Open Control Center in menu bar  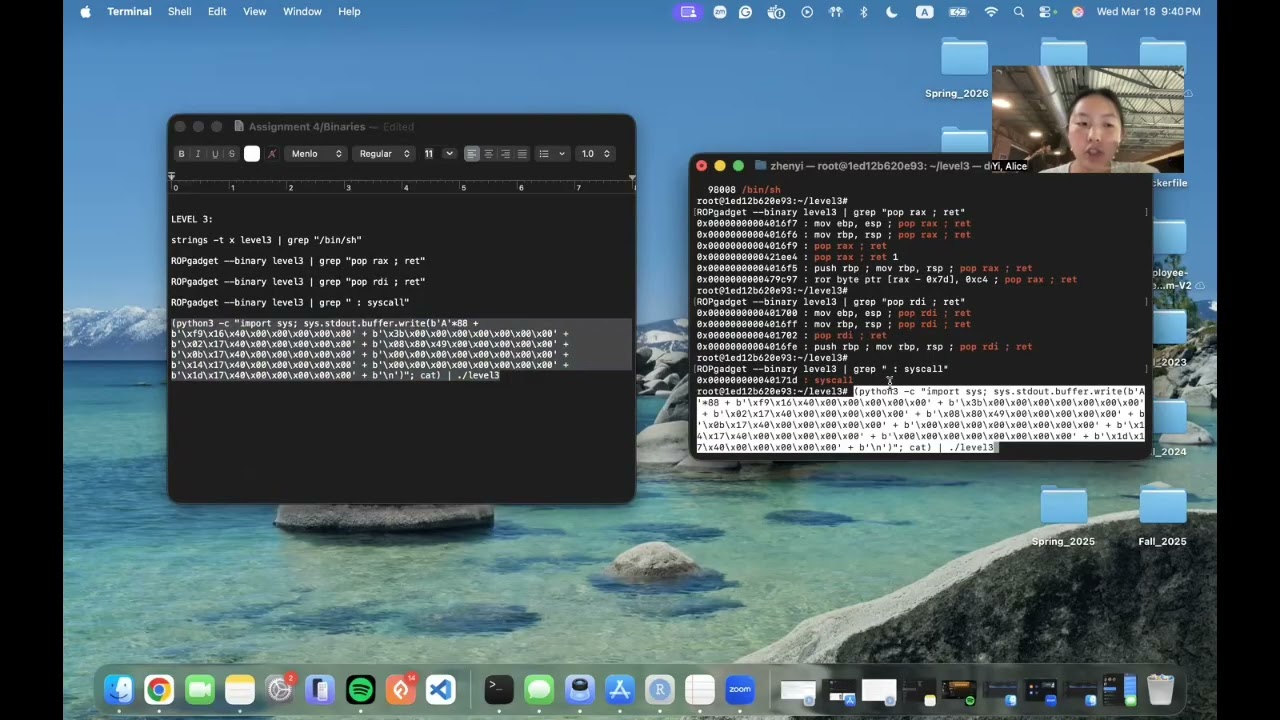pos(1047,12)
